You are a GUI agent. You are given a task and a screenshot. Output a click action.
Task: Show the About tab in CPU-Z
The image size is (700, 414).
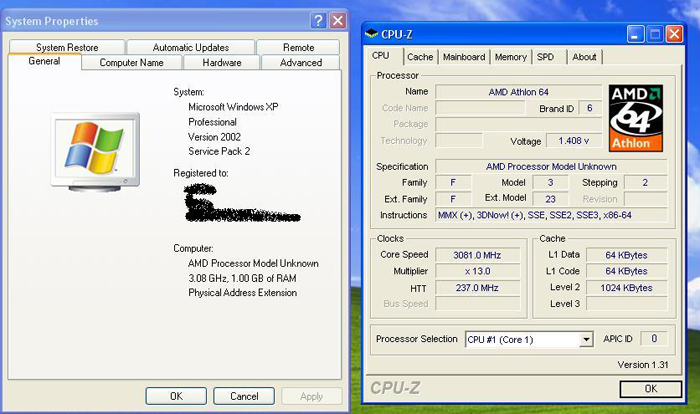click(x=584, y=57)
